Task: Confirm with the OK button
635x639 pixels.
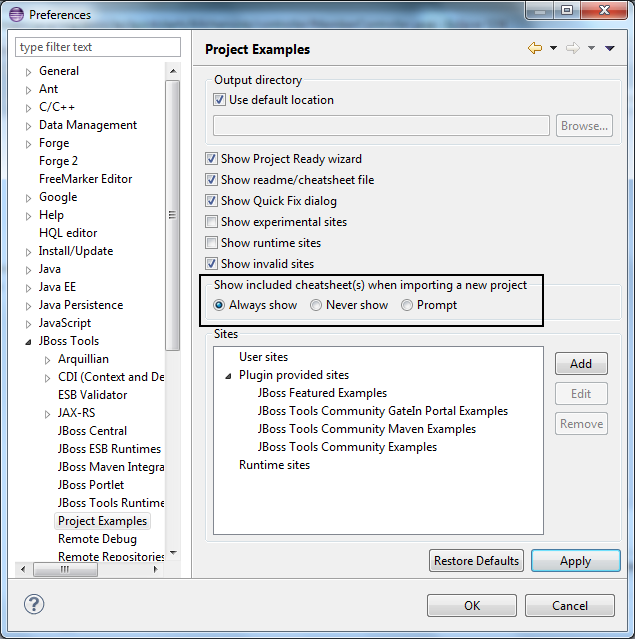Action: 472,606
